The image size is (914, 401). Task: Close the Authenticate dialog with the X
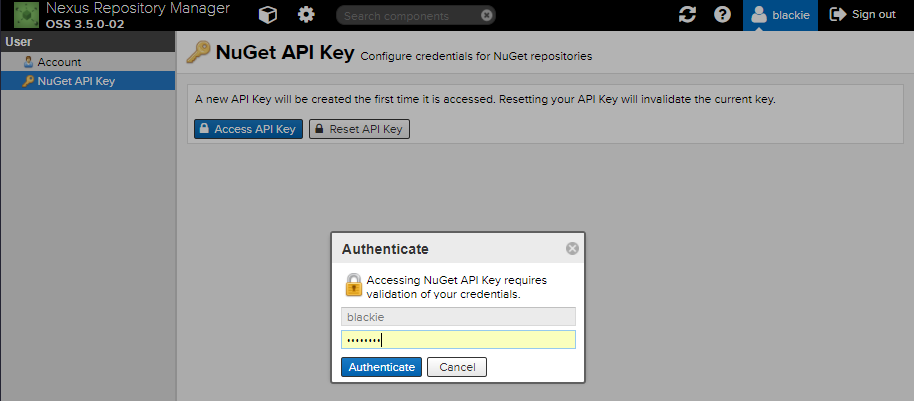(572, 248)
